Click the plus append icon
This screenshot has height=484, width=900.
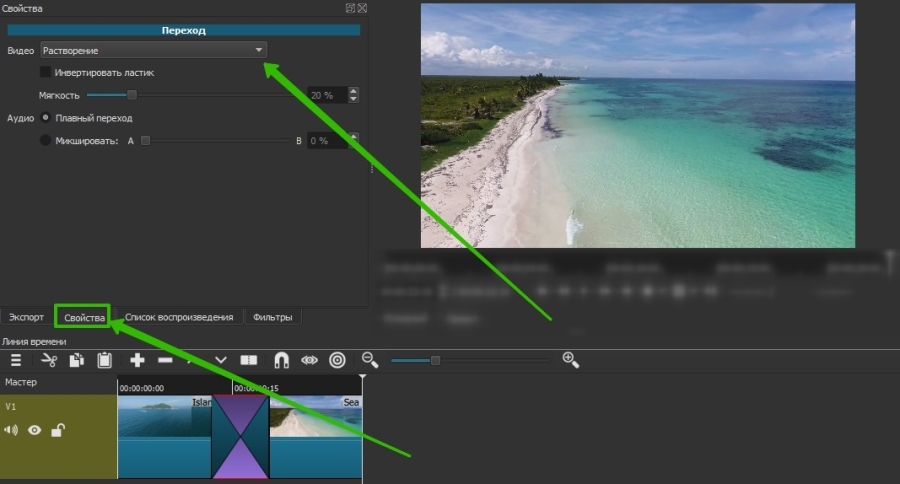click(x=137, y=360)
